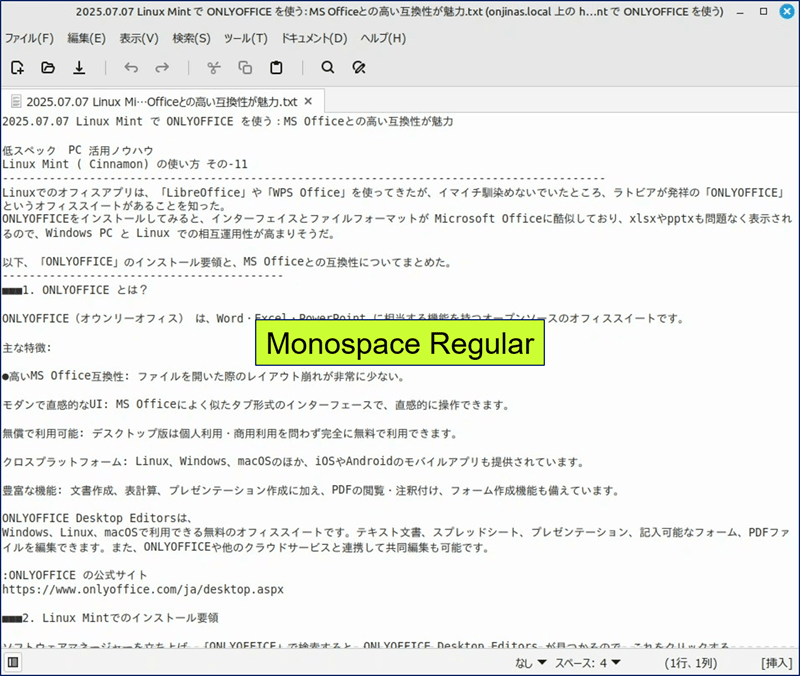
Task: Paste from clipboard icon
Action: coord(276,67)
